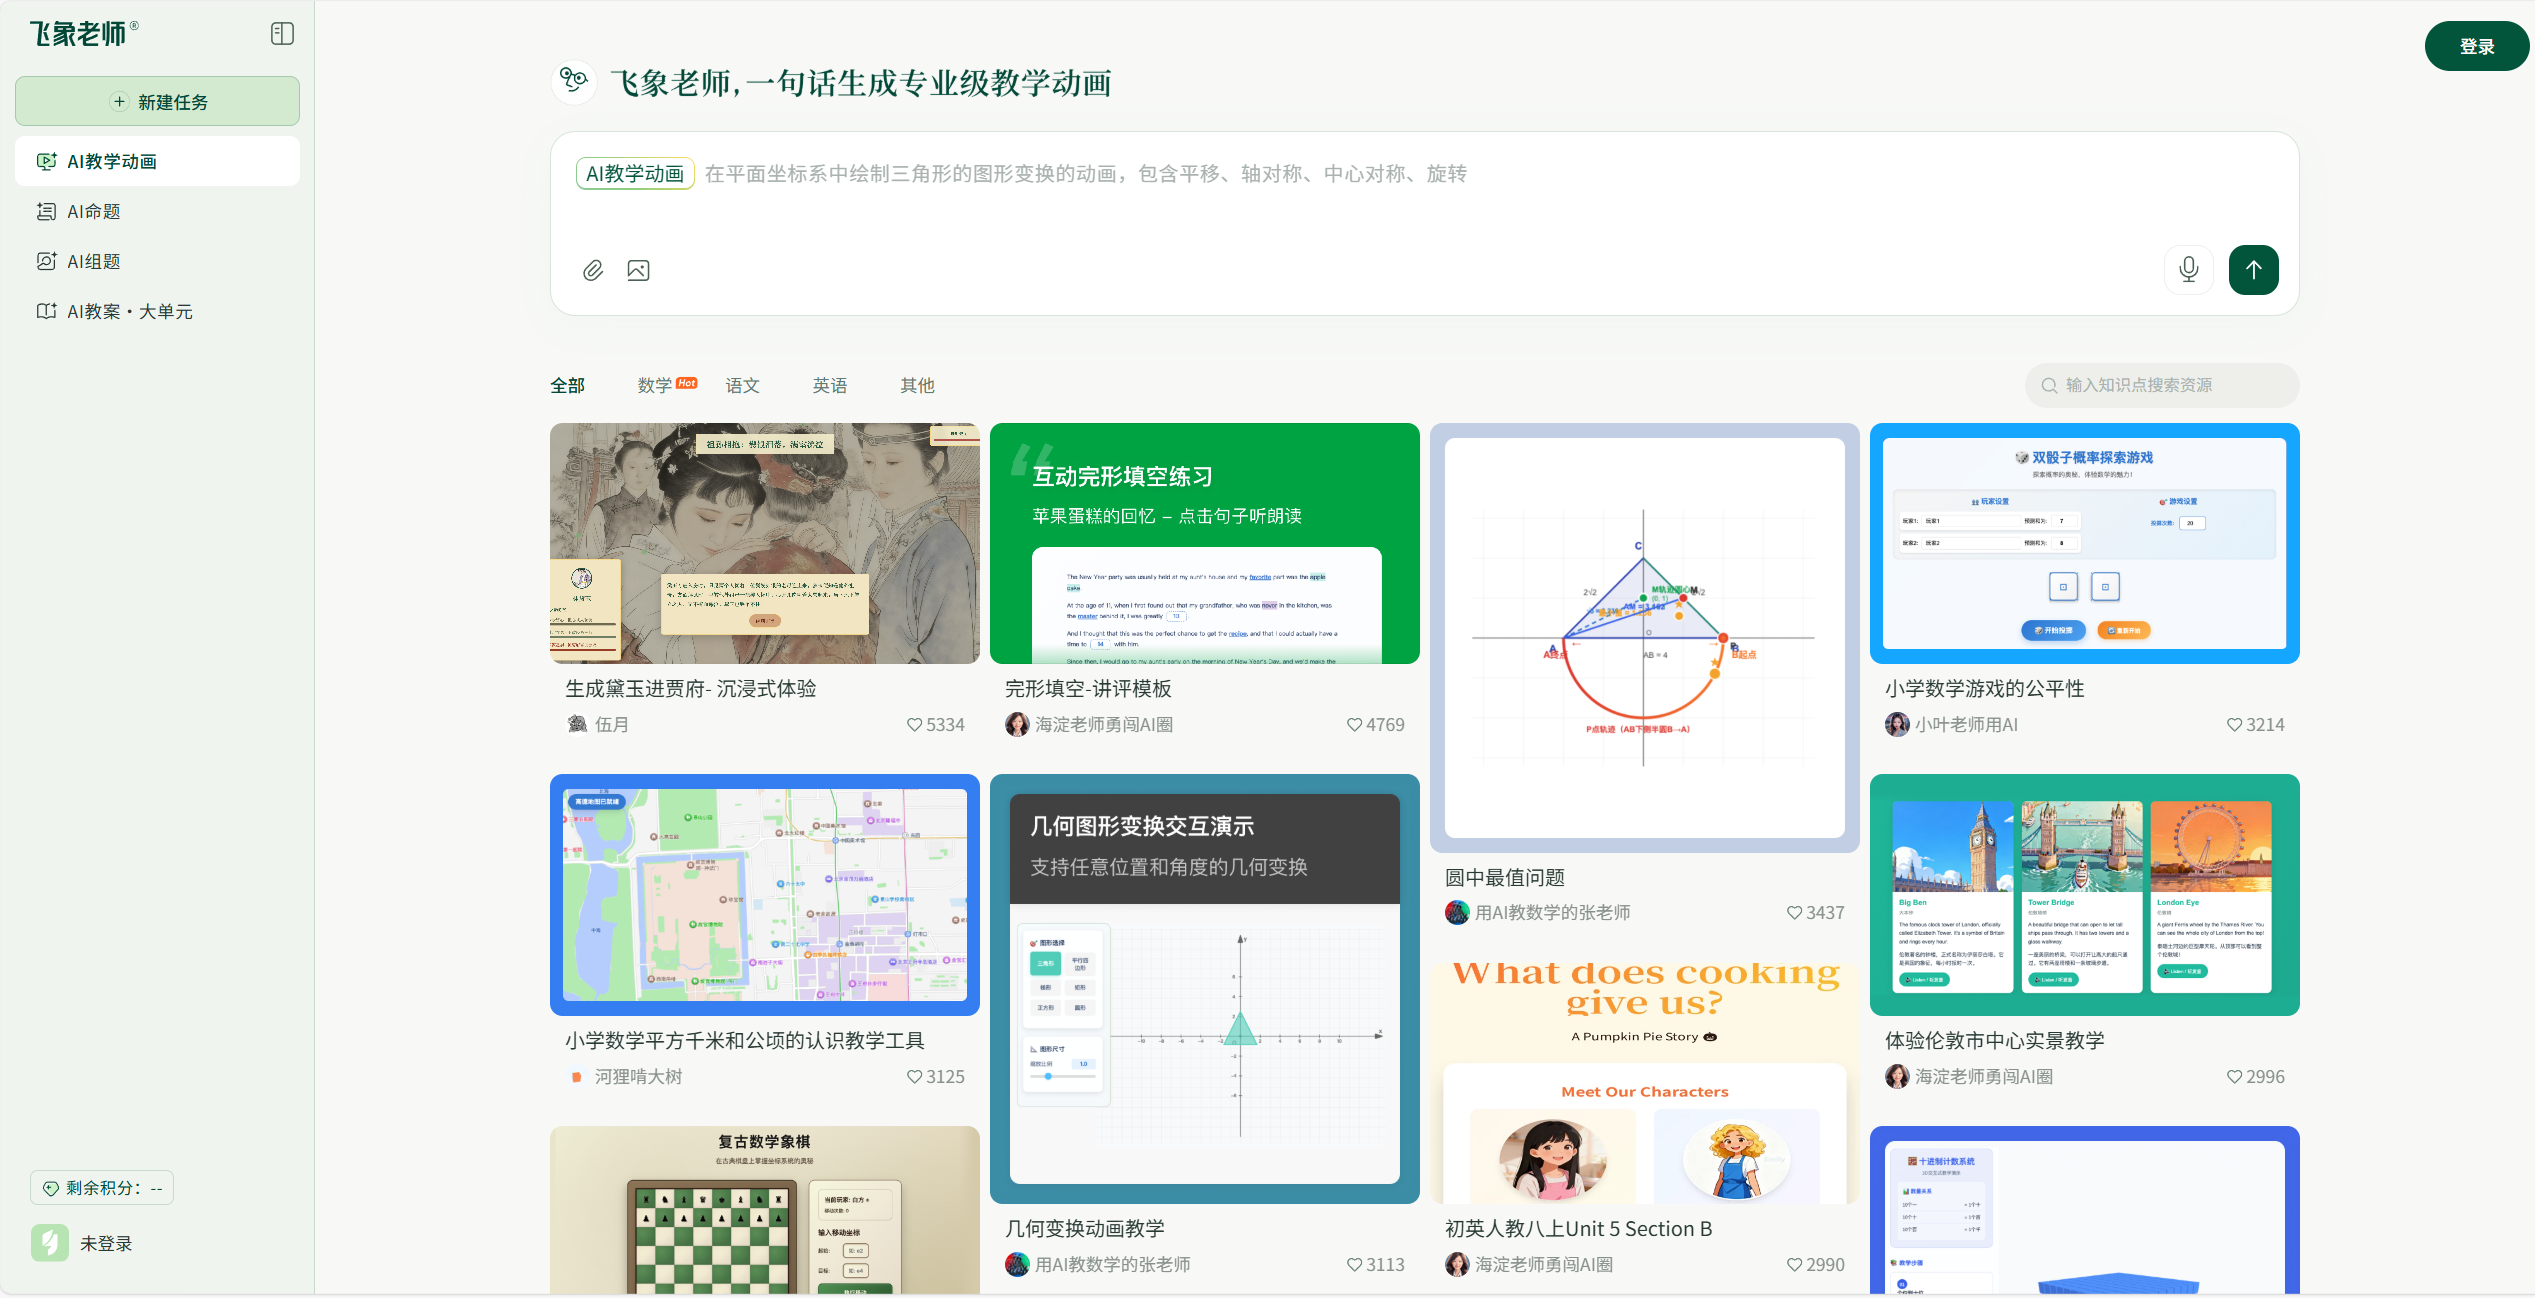Viewport: 2535px width, 1298px height.
Task: Click the 未登录 label
Action: point(106,1243)
